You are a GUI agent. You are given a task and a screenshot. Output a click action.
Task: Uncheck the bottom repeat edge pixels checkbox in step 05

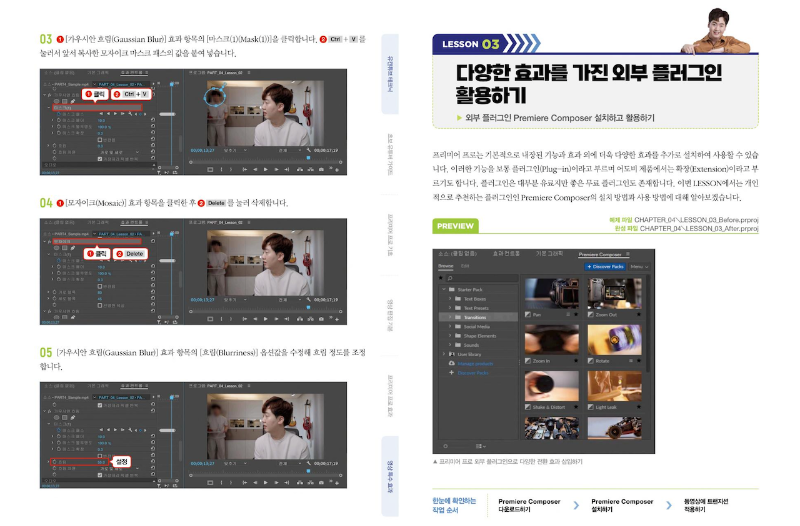[100, 475]
